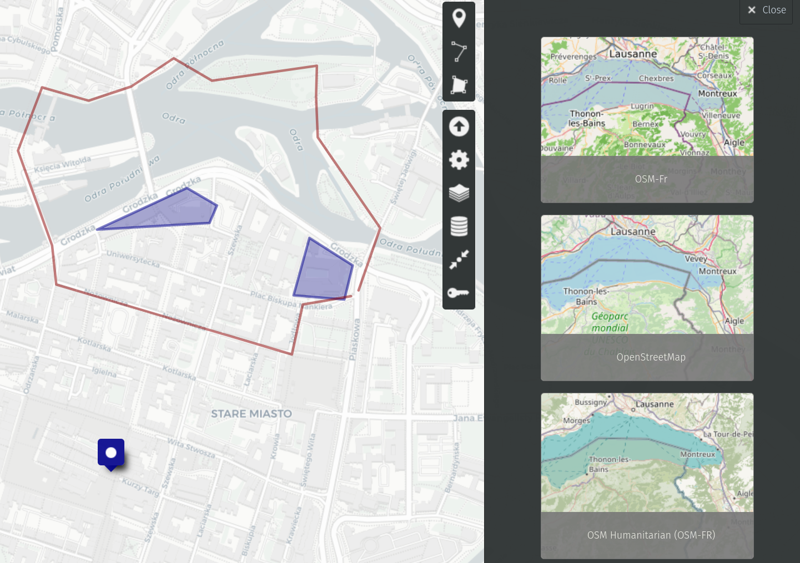Select the draw polyline tool
The height and width of the screenshot is (563, 800).
[459, 52]
